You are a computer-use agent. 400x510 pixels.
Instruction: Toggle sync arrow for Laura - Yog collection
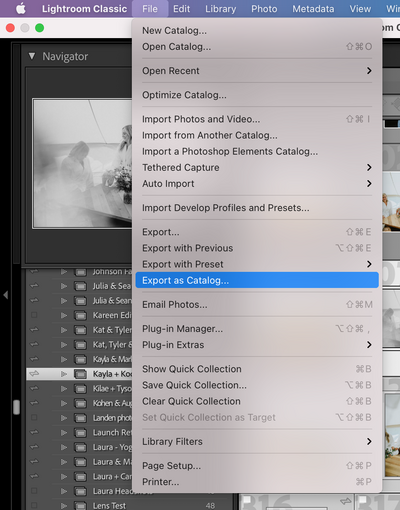(34, 447)
